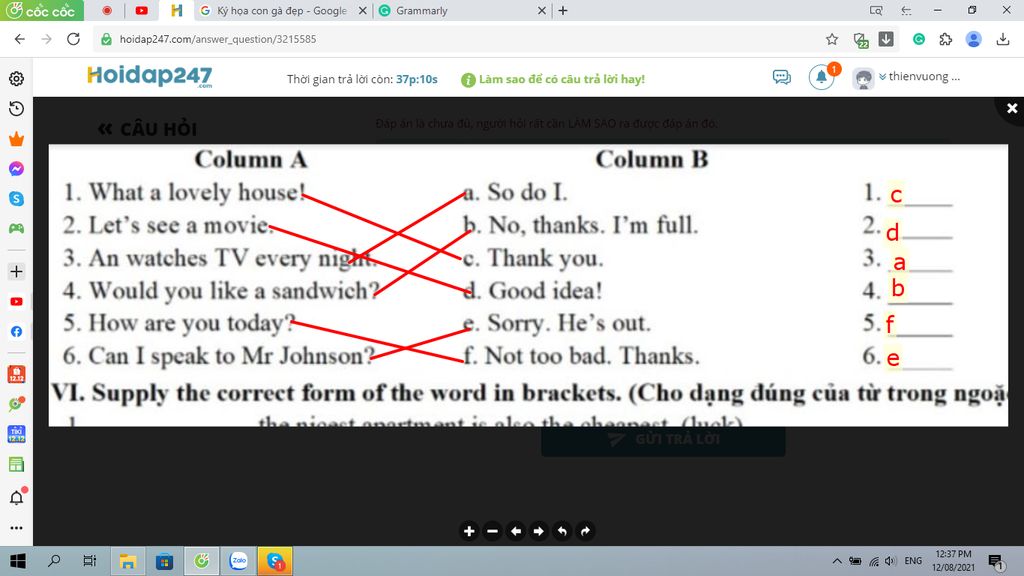Open Windows Start menu
1024x576 pixels.
(18, 561)
